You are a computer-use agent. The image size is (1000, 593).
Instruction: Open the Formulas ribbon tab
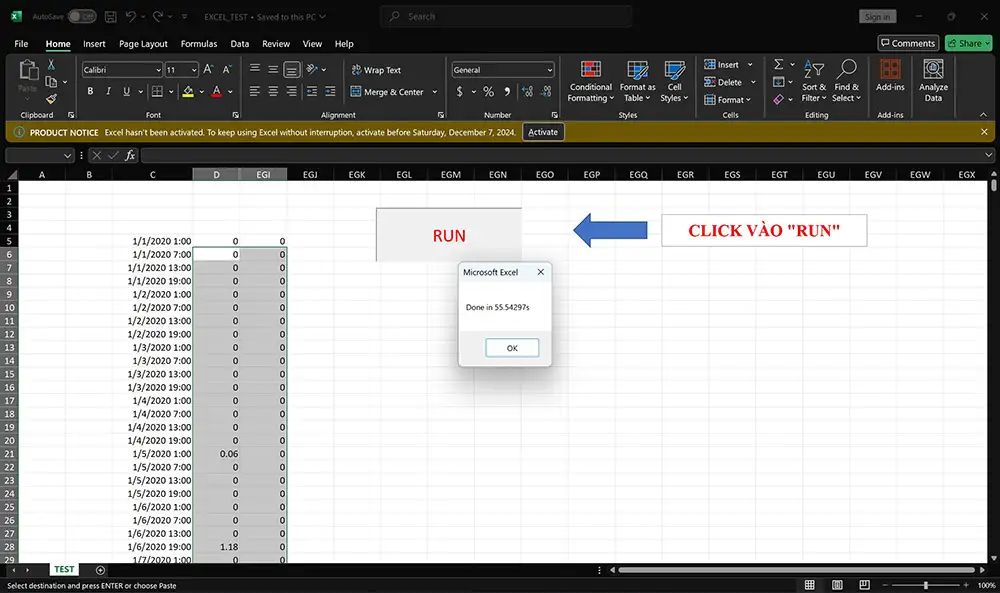[199, 44]
